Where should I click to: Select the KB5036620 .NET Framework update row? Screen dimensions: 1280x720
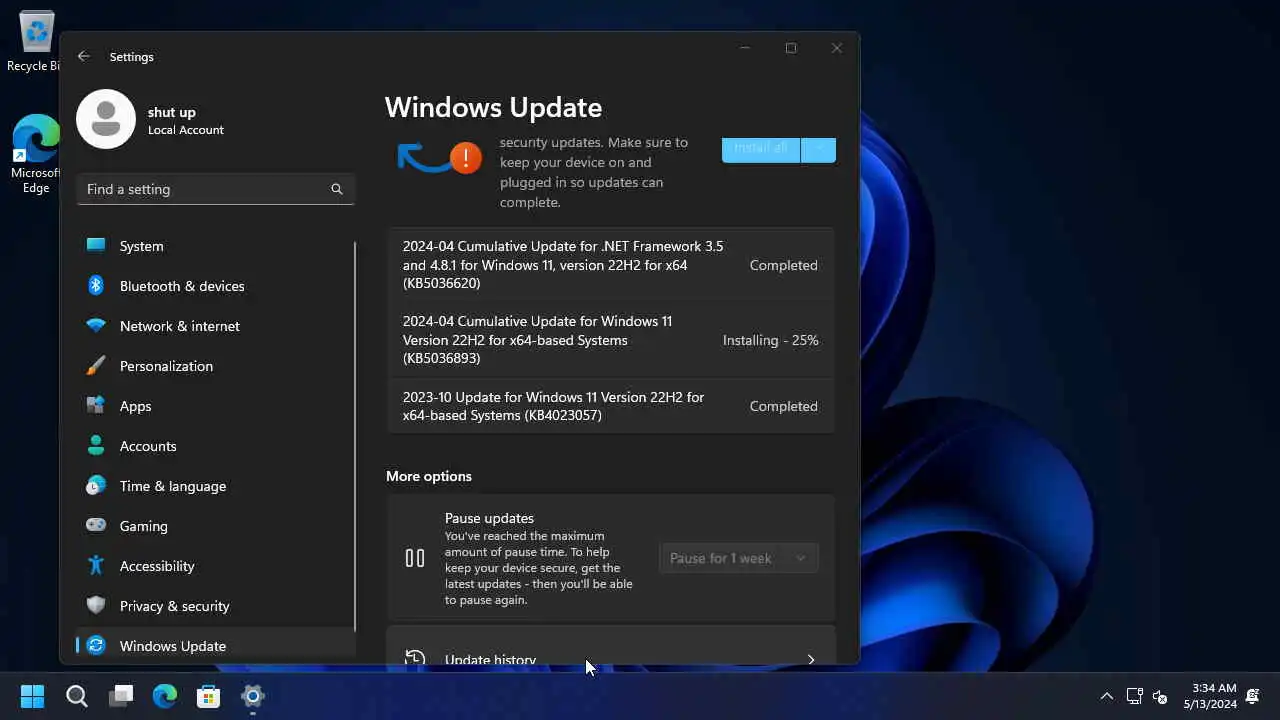611,265
